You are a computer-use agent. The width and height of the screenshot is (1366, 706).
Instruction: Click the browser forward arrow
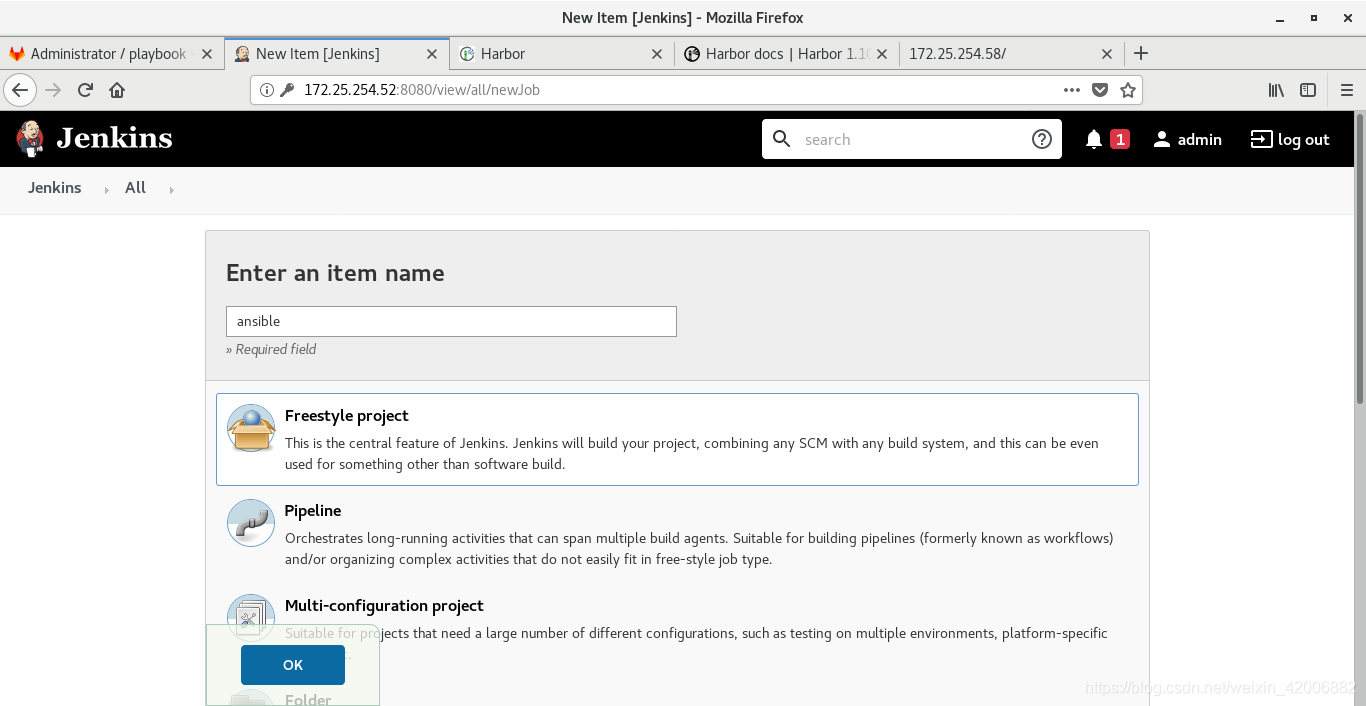click(x=53, y=90)
